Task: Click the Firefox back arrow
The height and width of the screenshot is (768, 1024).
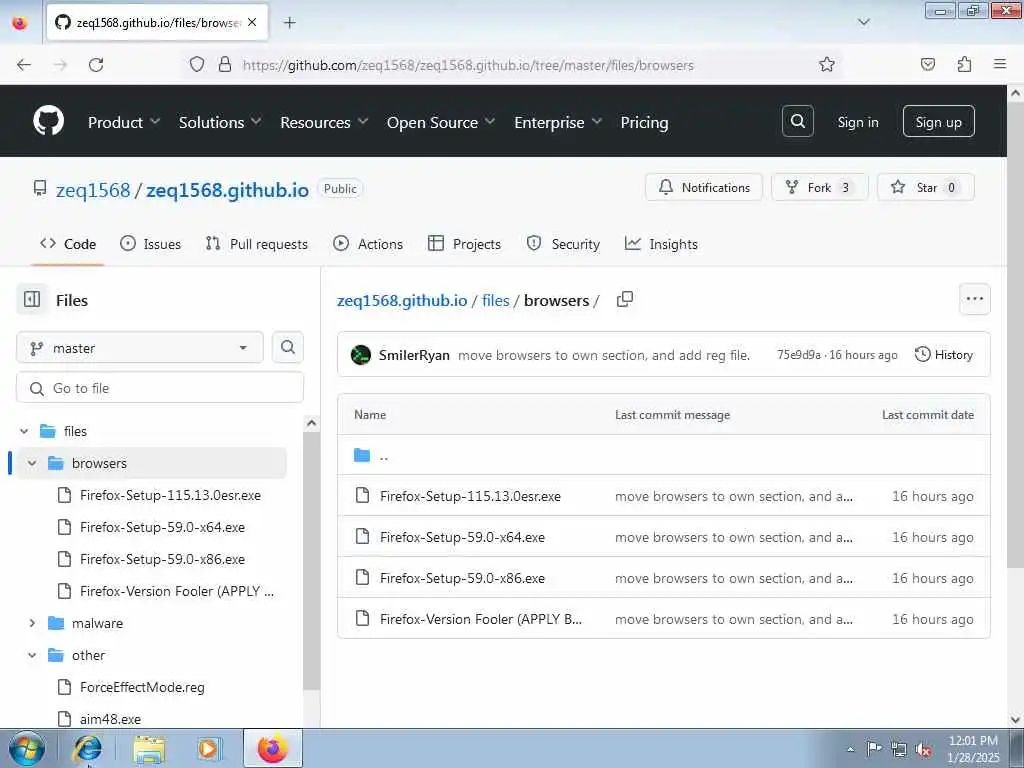Action: point(24,65)
